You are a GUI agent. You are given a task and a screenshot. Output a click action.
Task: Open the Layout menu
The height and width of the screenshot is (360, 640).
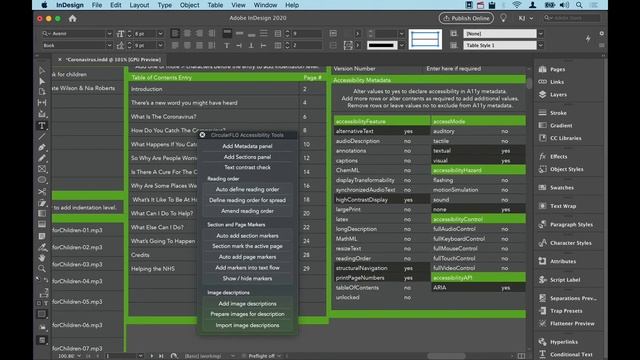pos(139,5)
